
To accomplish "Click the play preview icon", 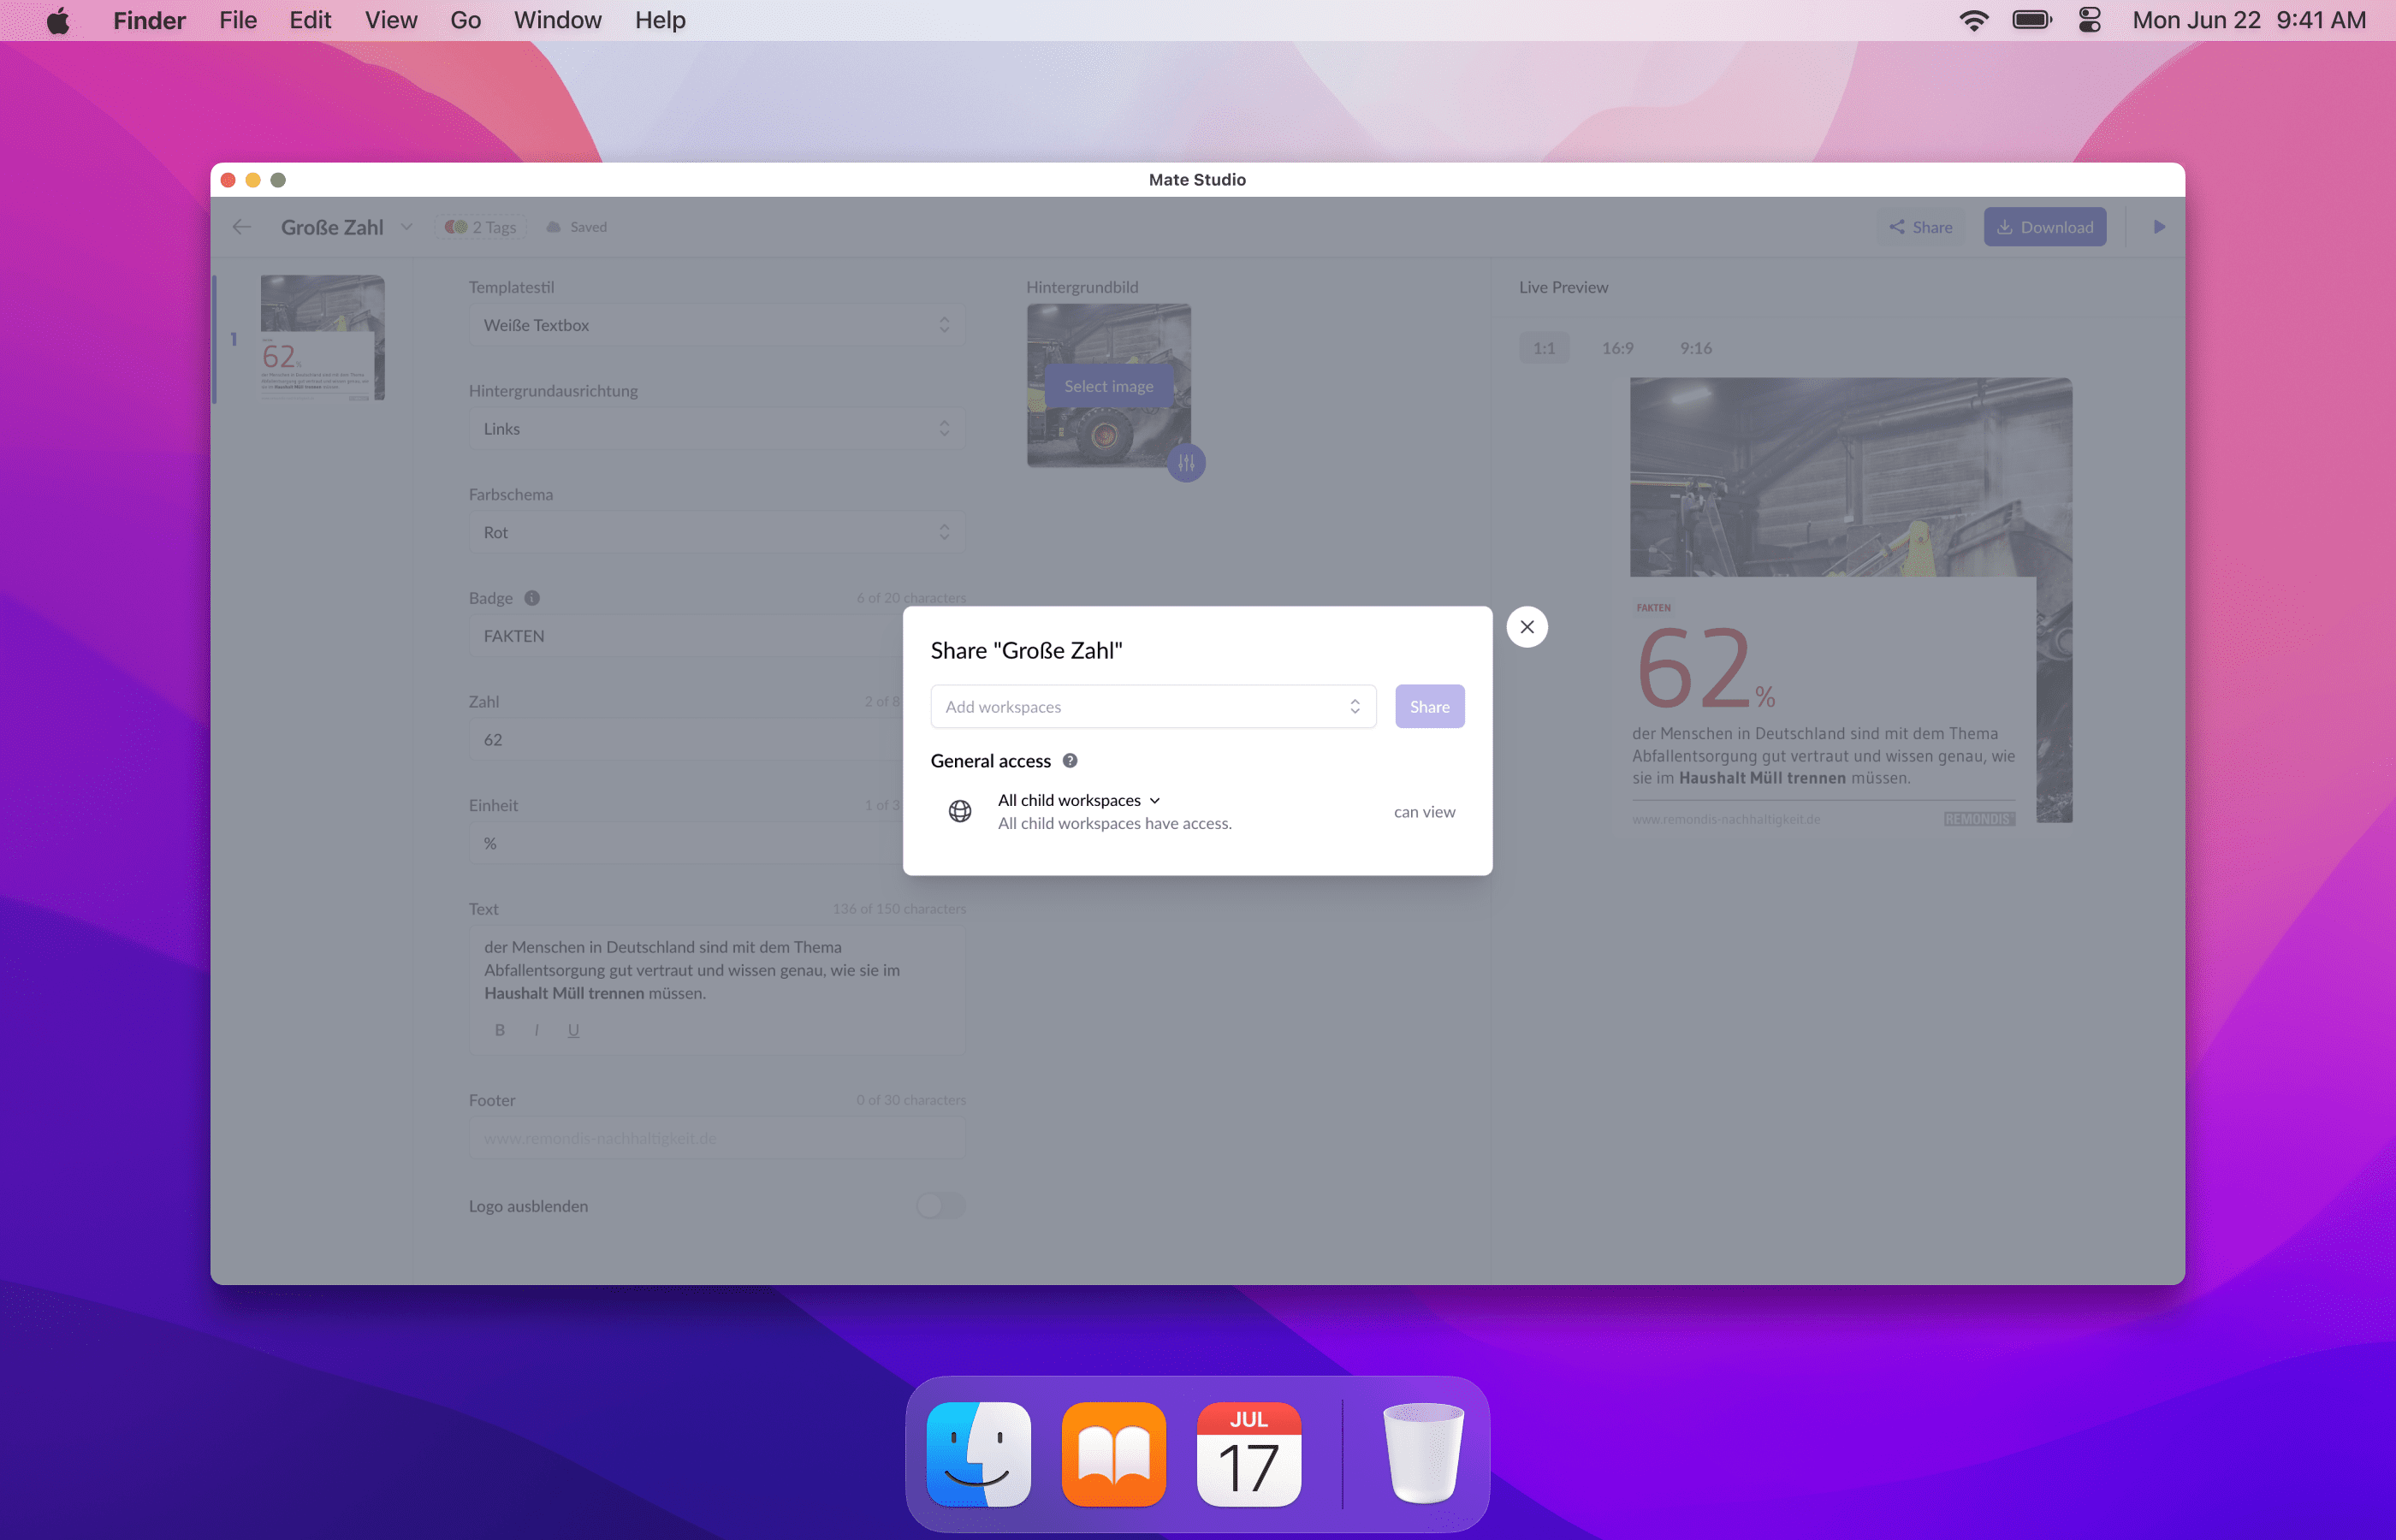I will tap(2159, 227).
